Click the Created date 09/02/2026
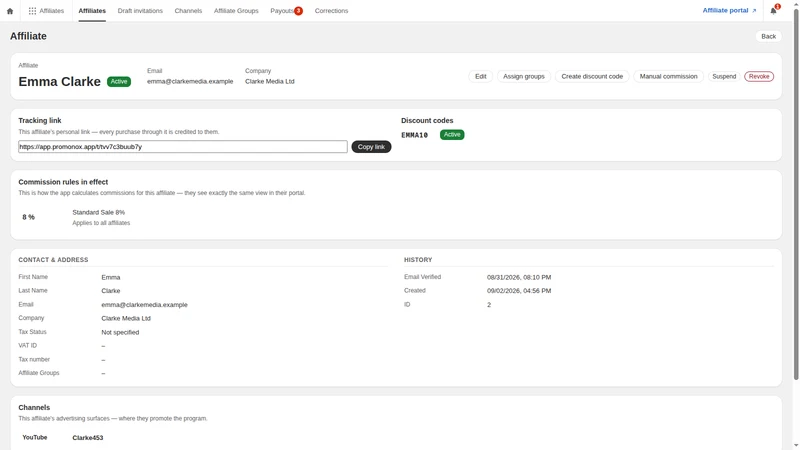 pyautogui.click(x=519, y=291)
